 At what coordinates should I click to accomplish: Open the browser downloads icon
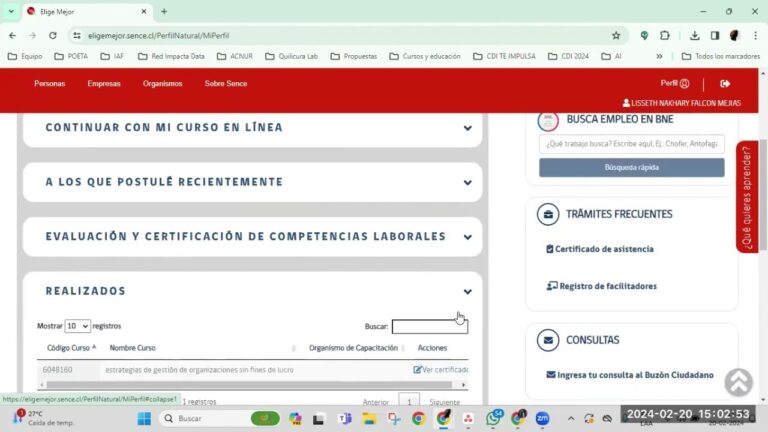coord(695,35)
